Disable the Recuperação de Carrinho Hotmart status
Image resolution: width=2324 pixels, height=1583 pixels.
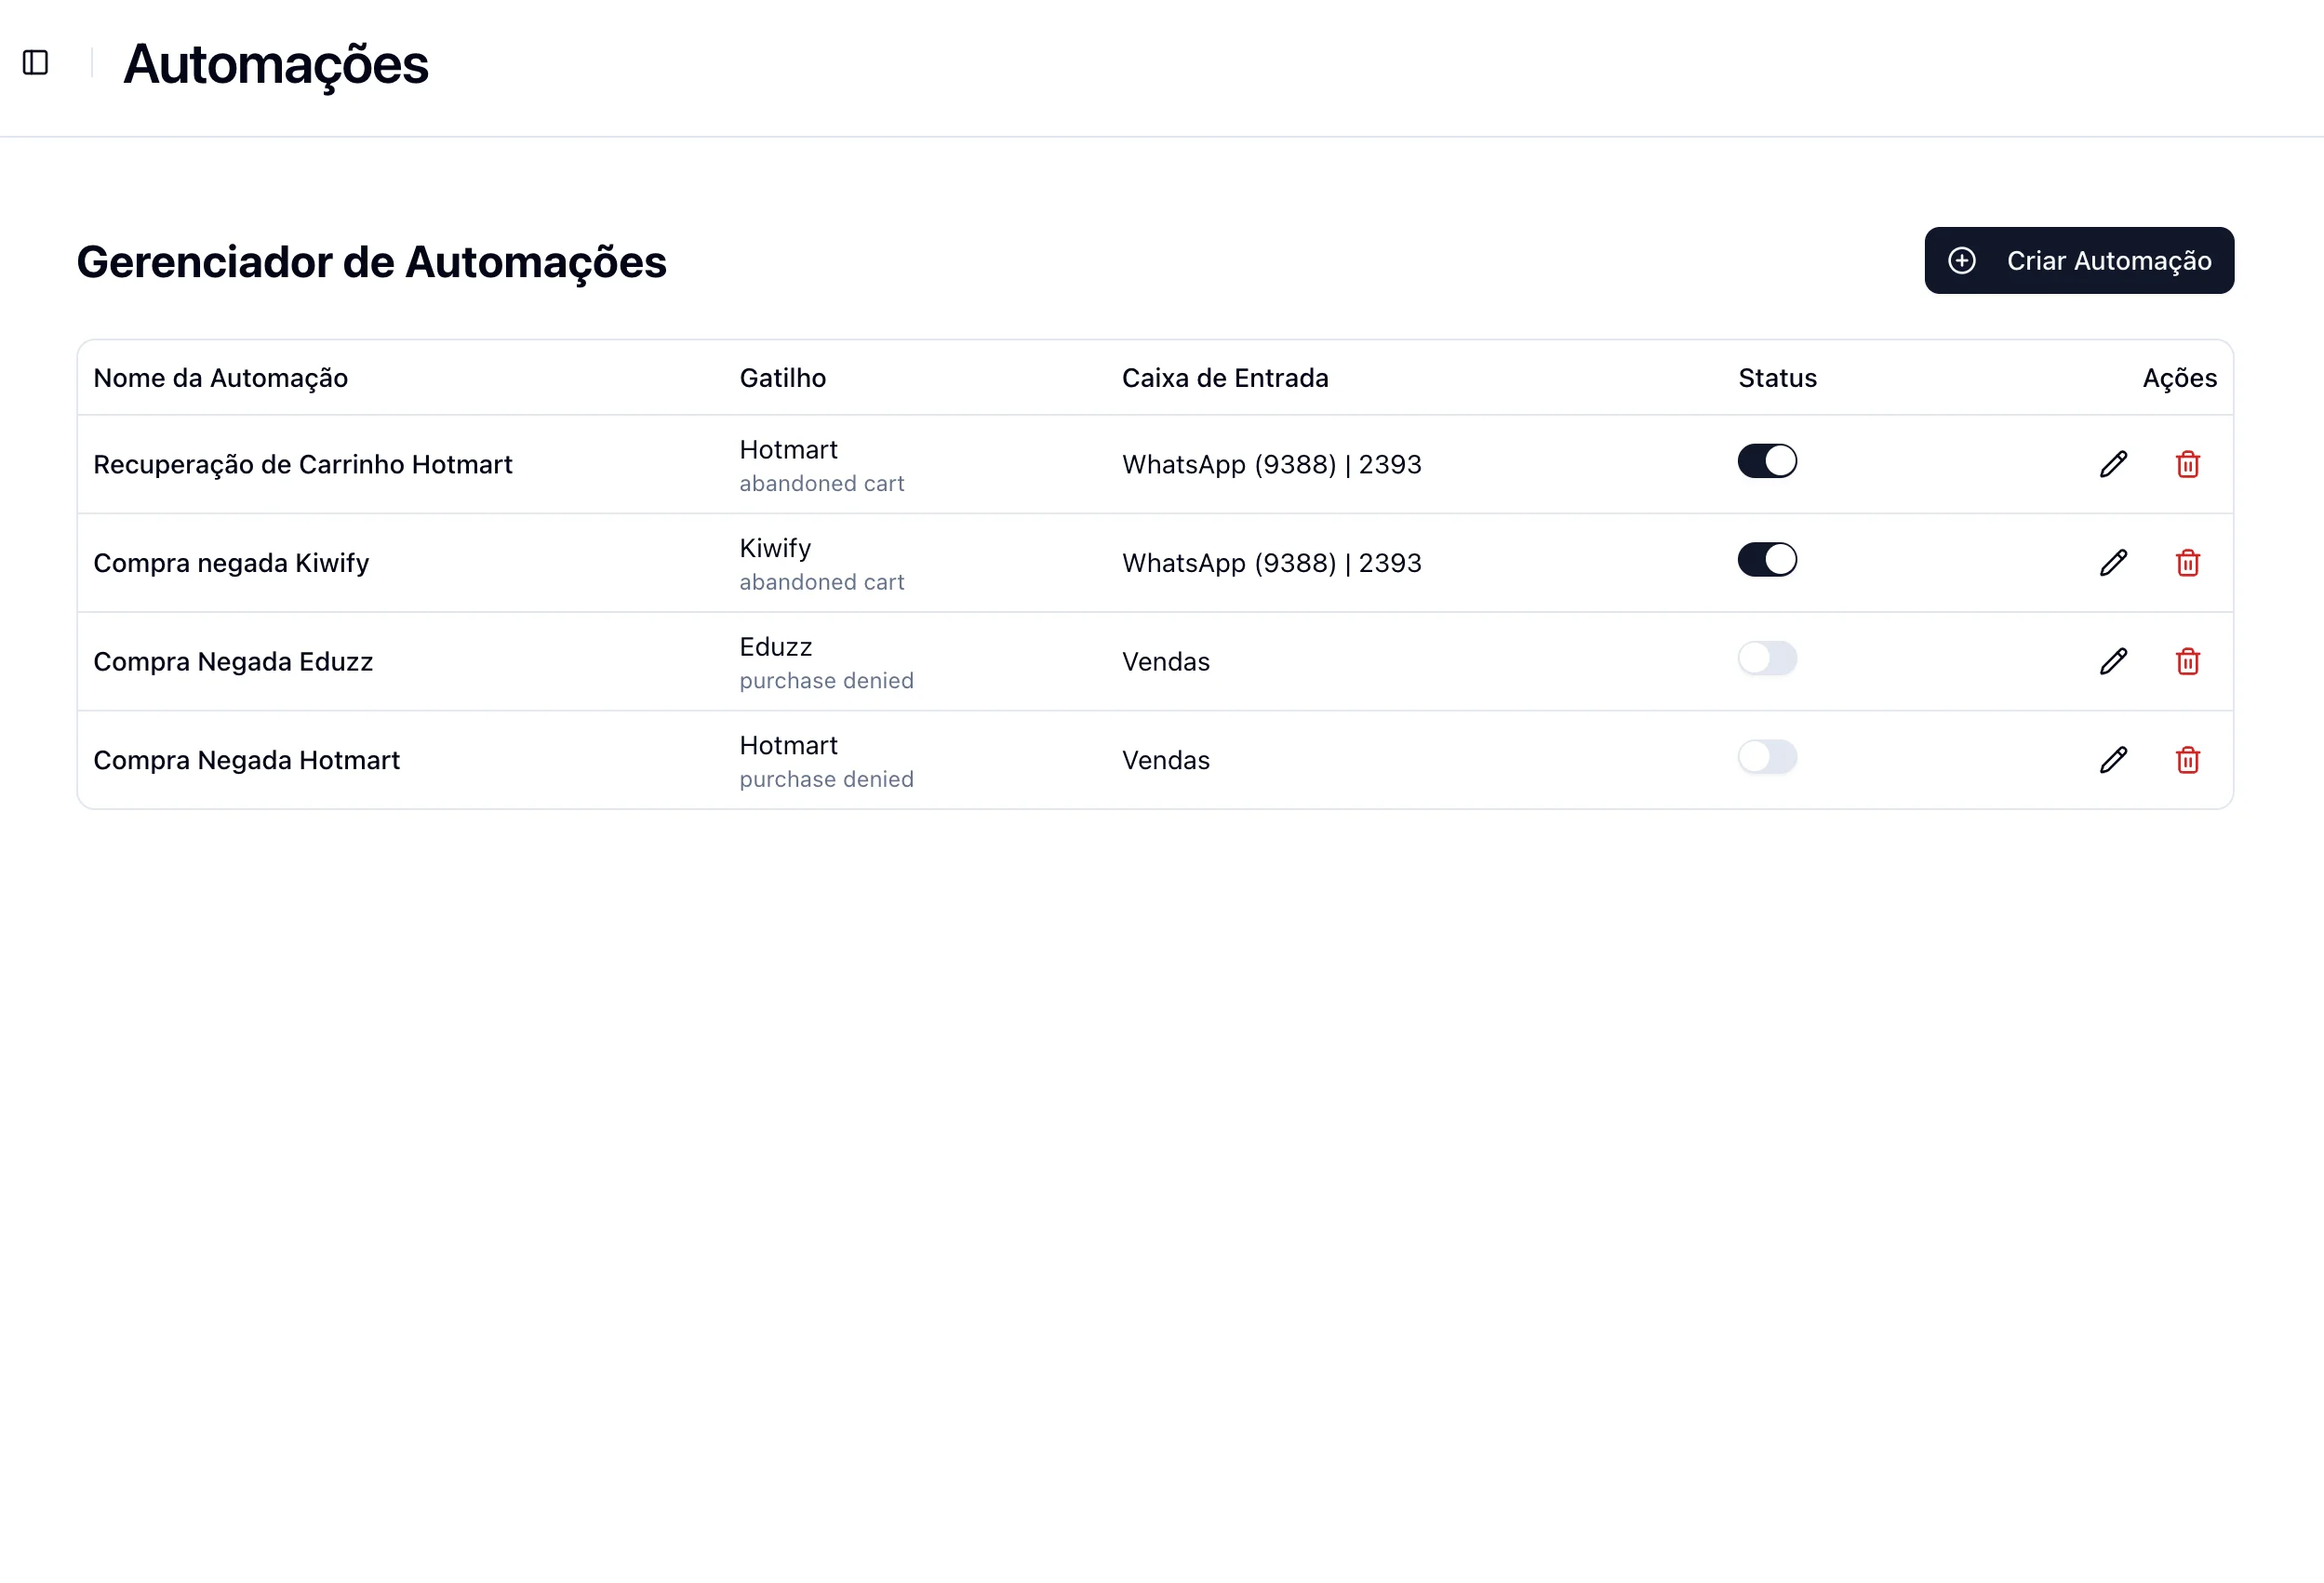tap(1767, 461)
